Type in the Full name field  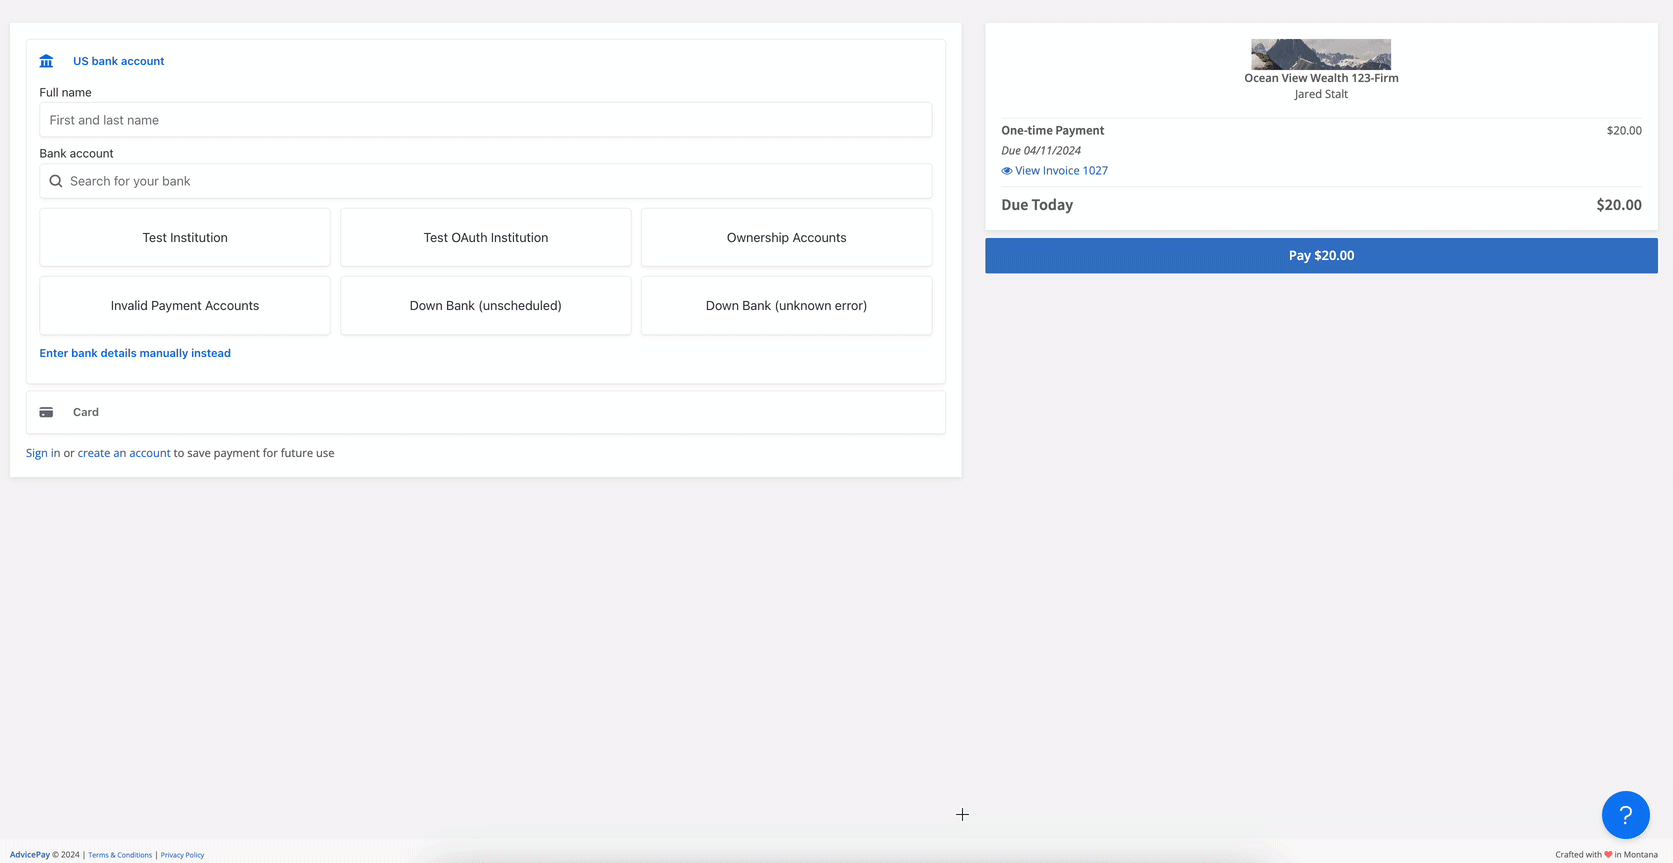[485, 120]
